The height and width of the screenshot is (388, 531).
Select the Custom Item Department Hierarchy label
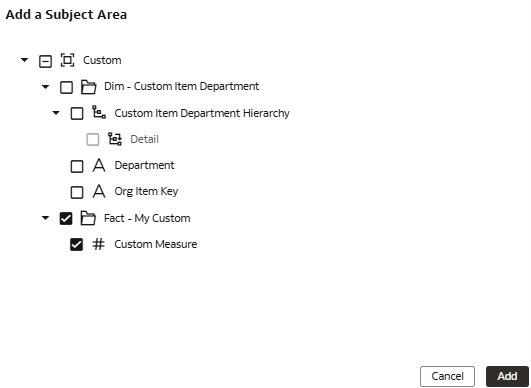click(x=202, y=113)
